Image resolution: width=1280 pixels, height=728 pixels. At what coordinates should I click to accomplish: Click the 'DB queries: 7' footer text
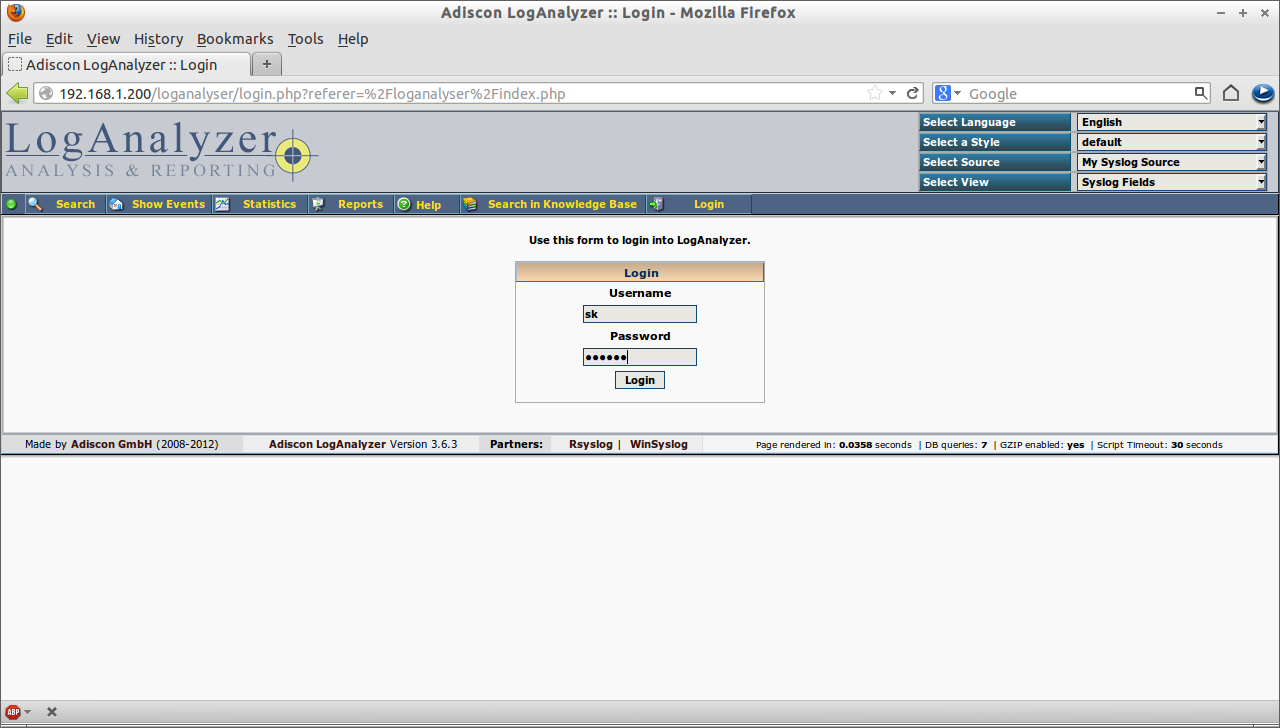pyautogui.click(x=955, y=445)
